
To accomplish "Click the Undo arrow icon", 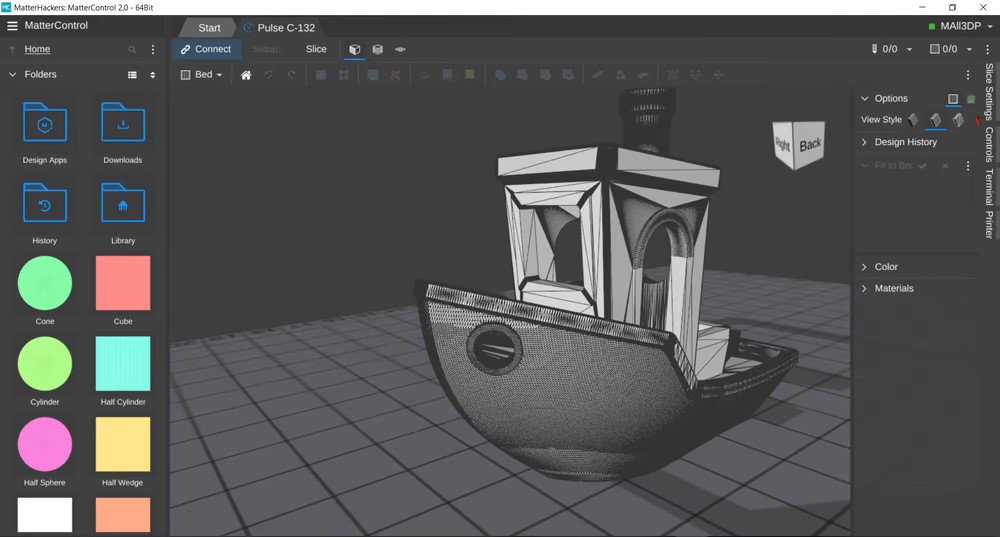I will 269,75.
